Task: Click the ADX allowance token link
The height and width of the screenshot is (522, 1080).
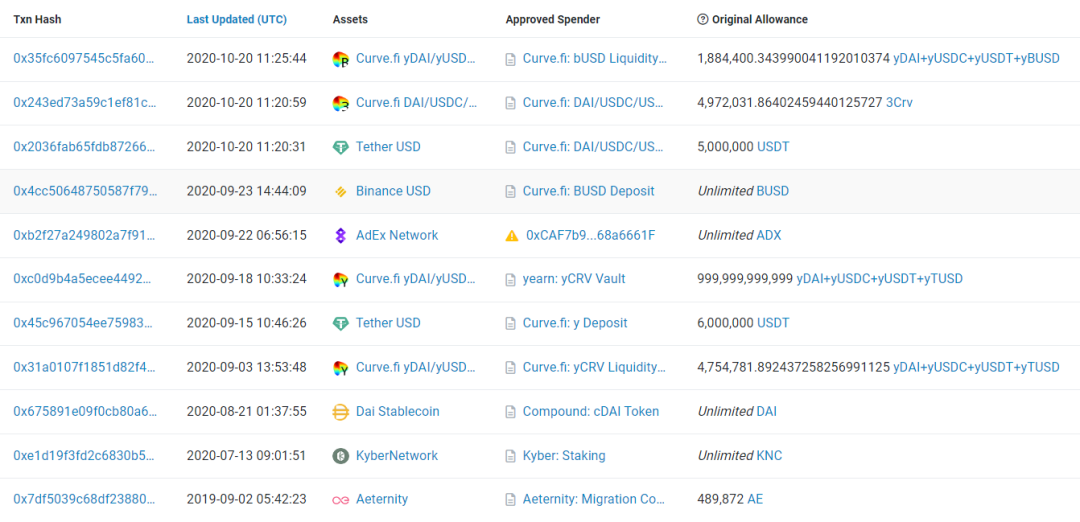Action: coord(769,235)
